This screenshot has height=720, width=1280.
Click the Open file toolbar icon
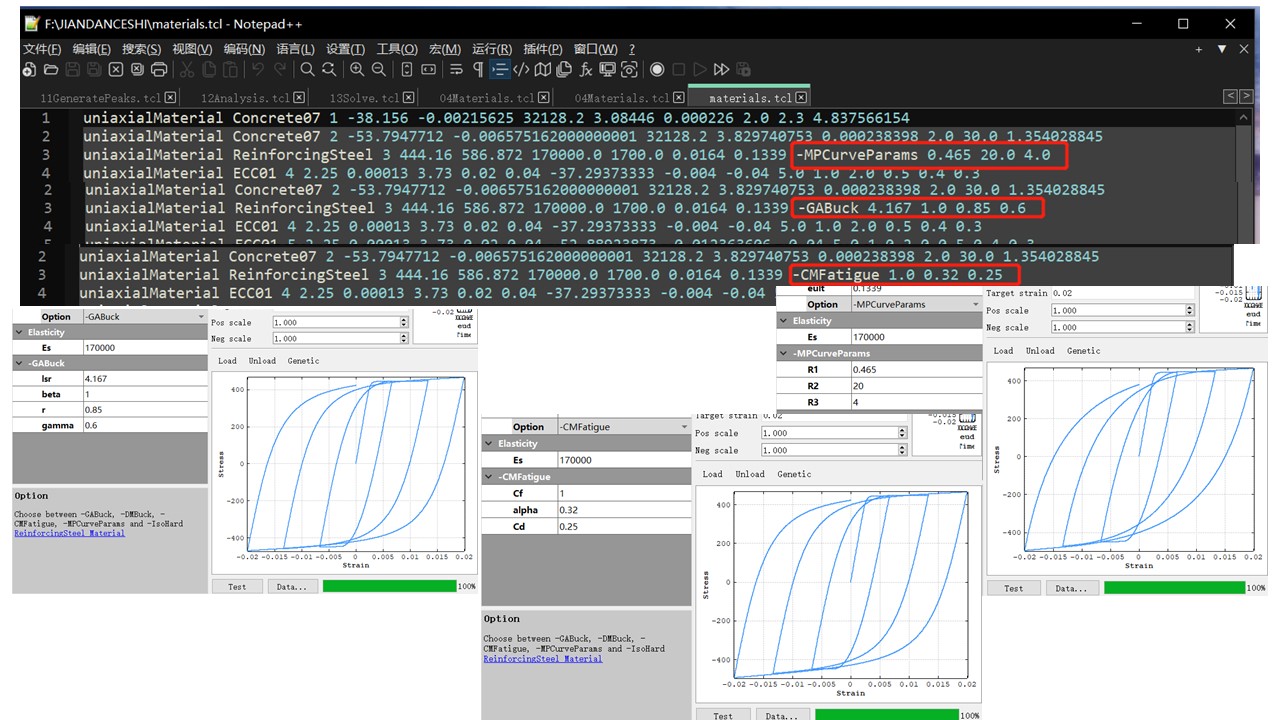(x=50, y=69)
